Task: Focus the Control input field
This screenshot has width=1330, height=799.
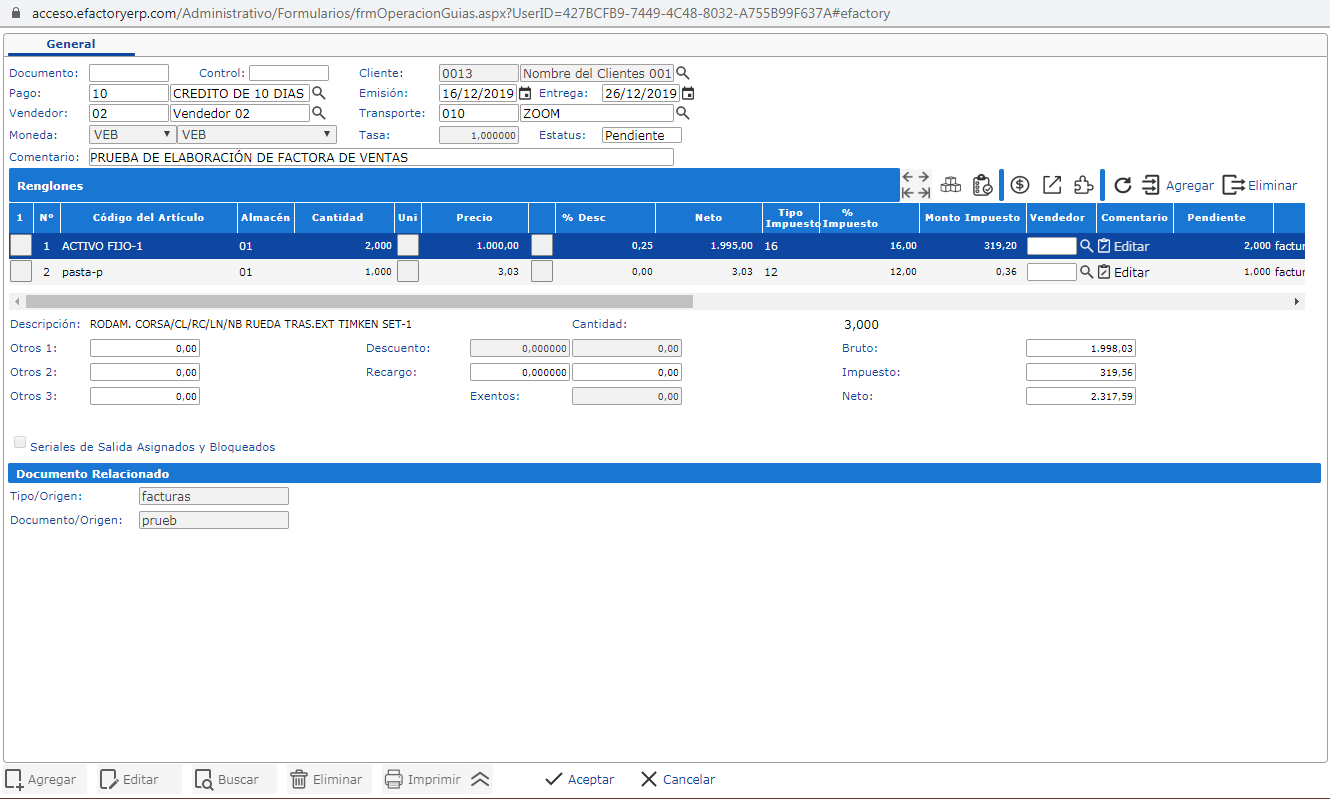Action: coord(289,73)
